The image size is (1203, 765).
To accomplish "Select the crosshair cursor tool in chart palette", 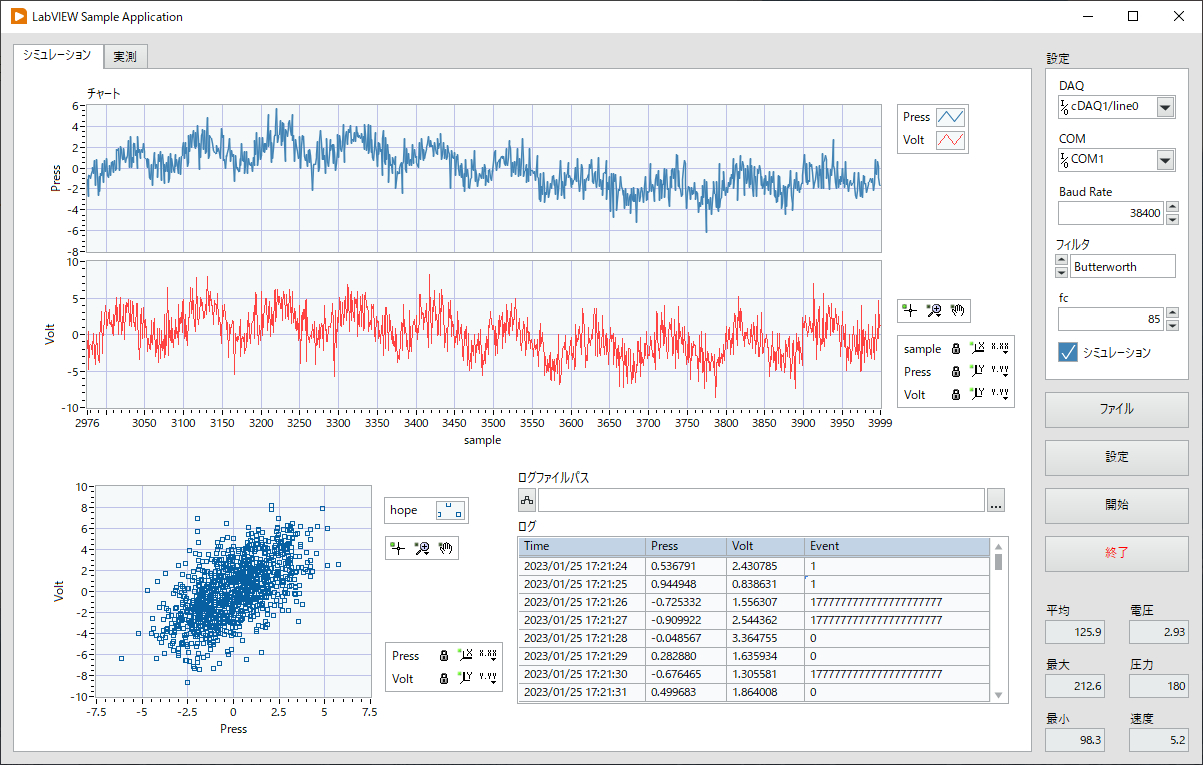I will tap(909, 311).
